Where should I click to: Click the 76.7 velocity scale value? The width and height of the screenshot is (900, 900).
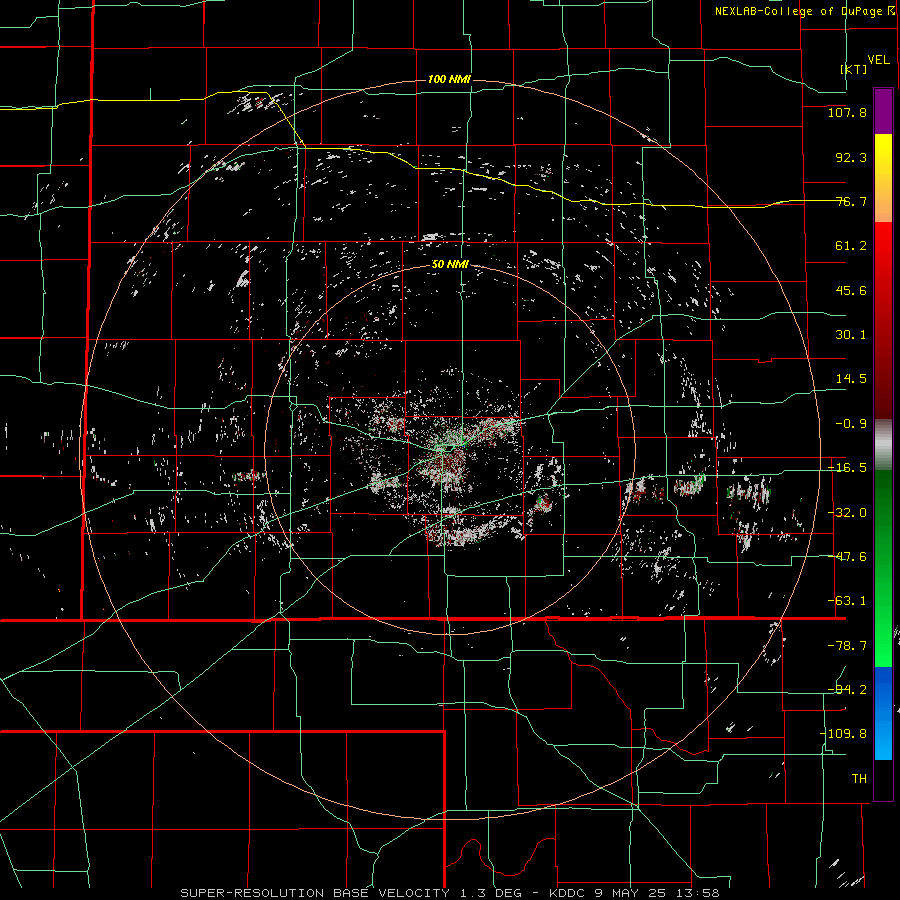pos(851,201)
